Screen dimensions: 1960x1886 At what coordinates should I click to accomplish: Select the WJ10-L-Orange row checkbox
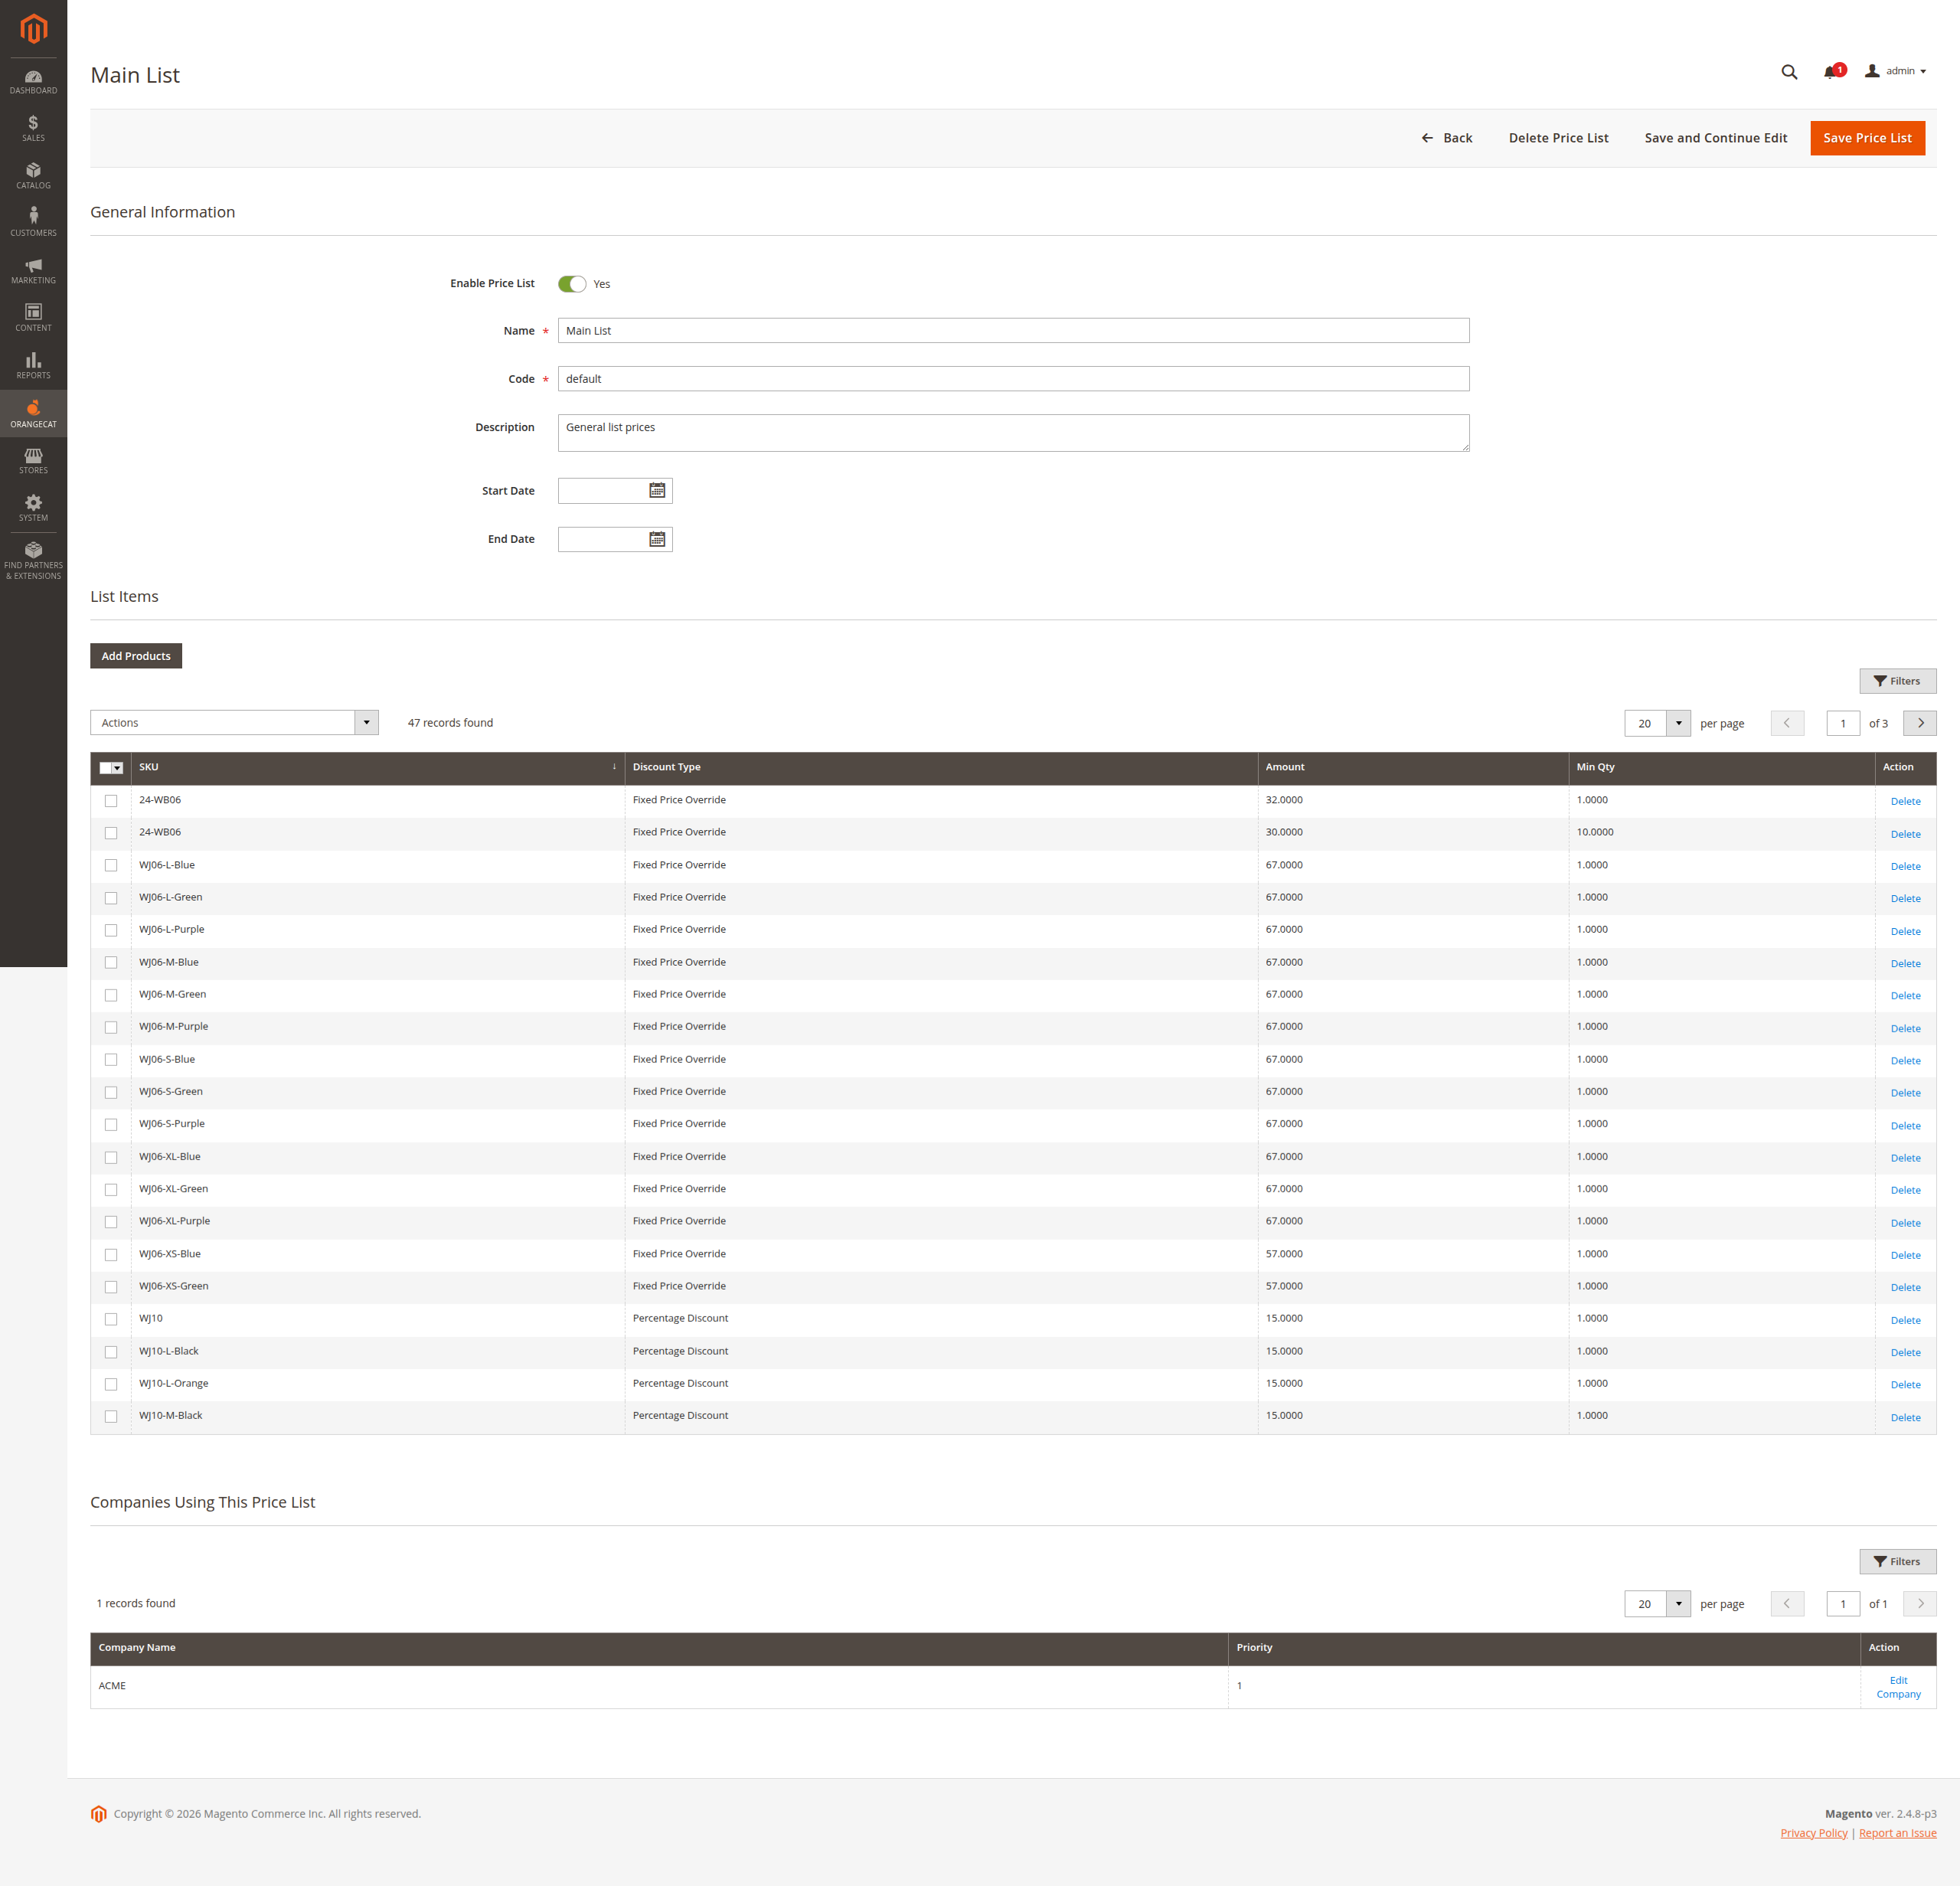(111, 1385)
